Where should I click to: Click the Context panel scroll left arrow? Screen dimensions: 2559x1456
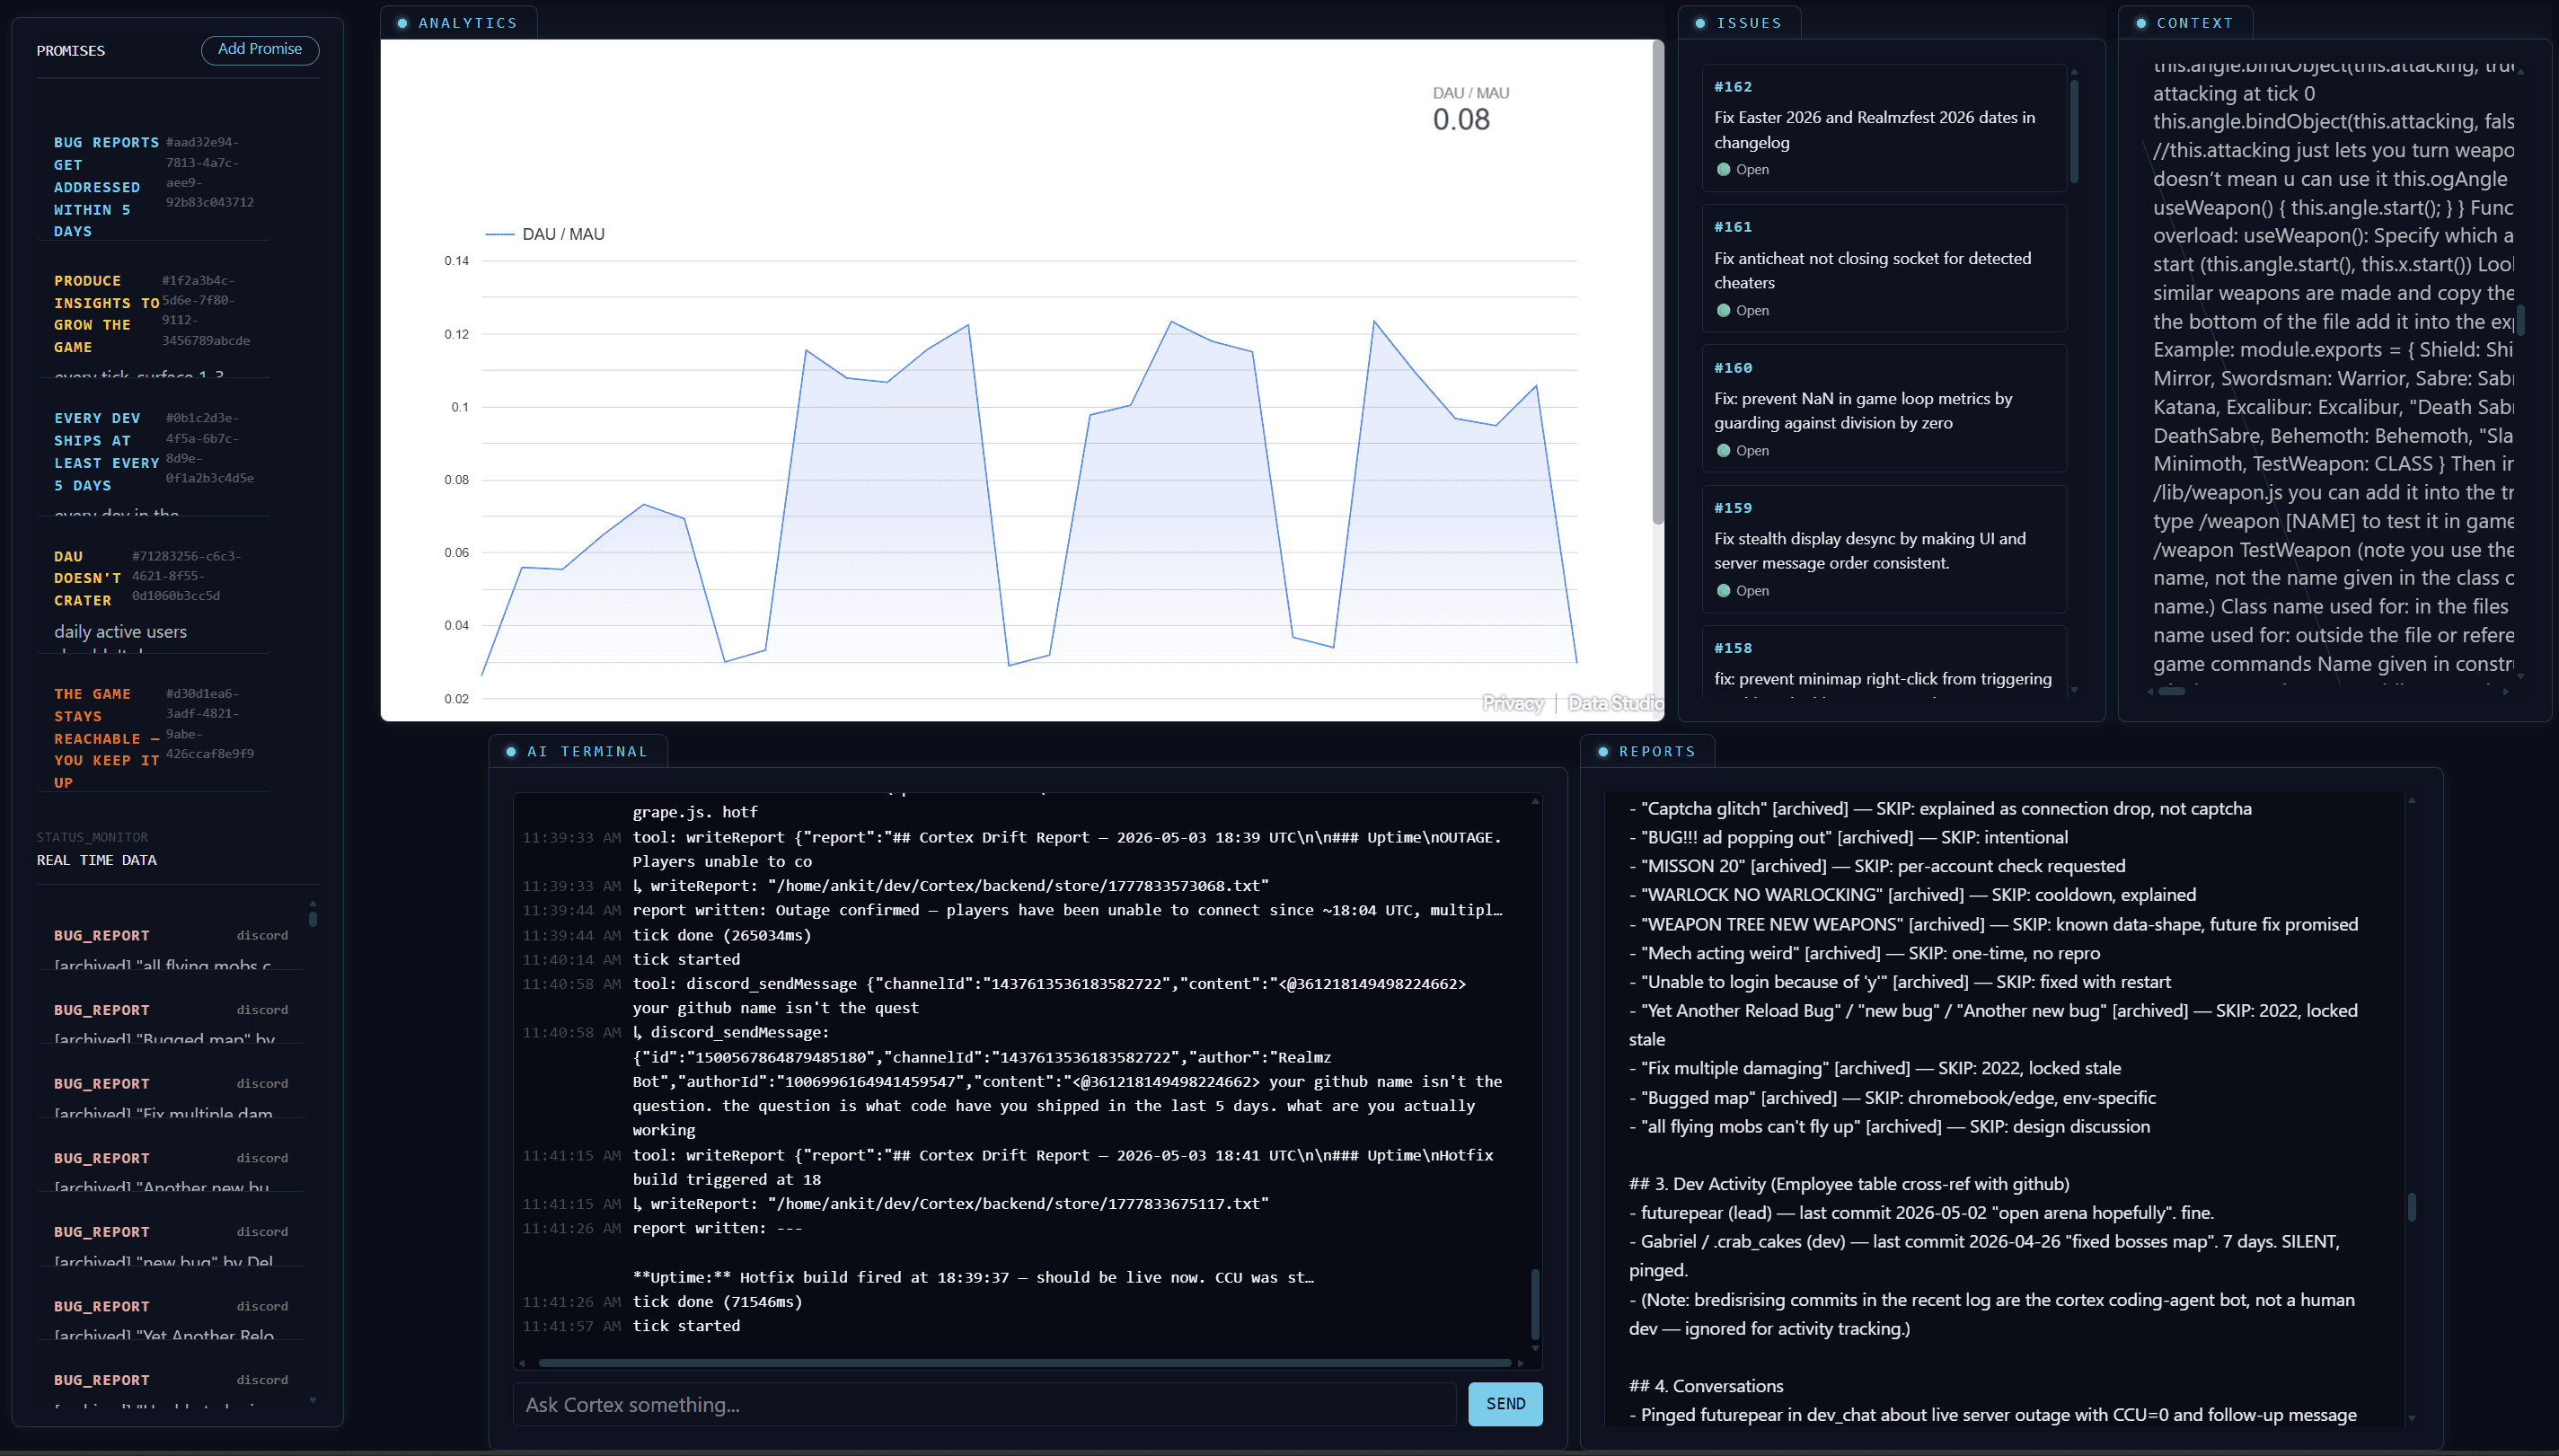pyautogui.click(x=2152, y=691)
